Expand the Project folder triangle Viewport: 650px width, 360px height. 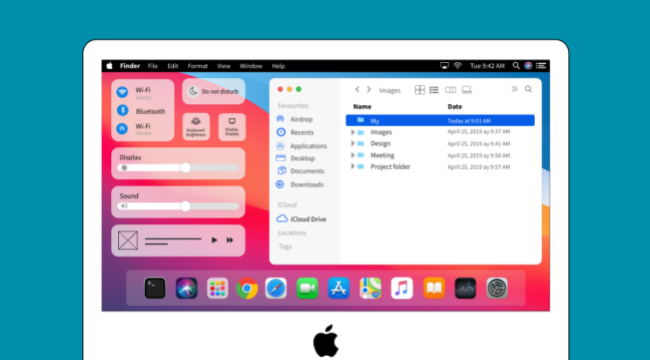pos(353,166)
